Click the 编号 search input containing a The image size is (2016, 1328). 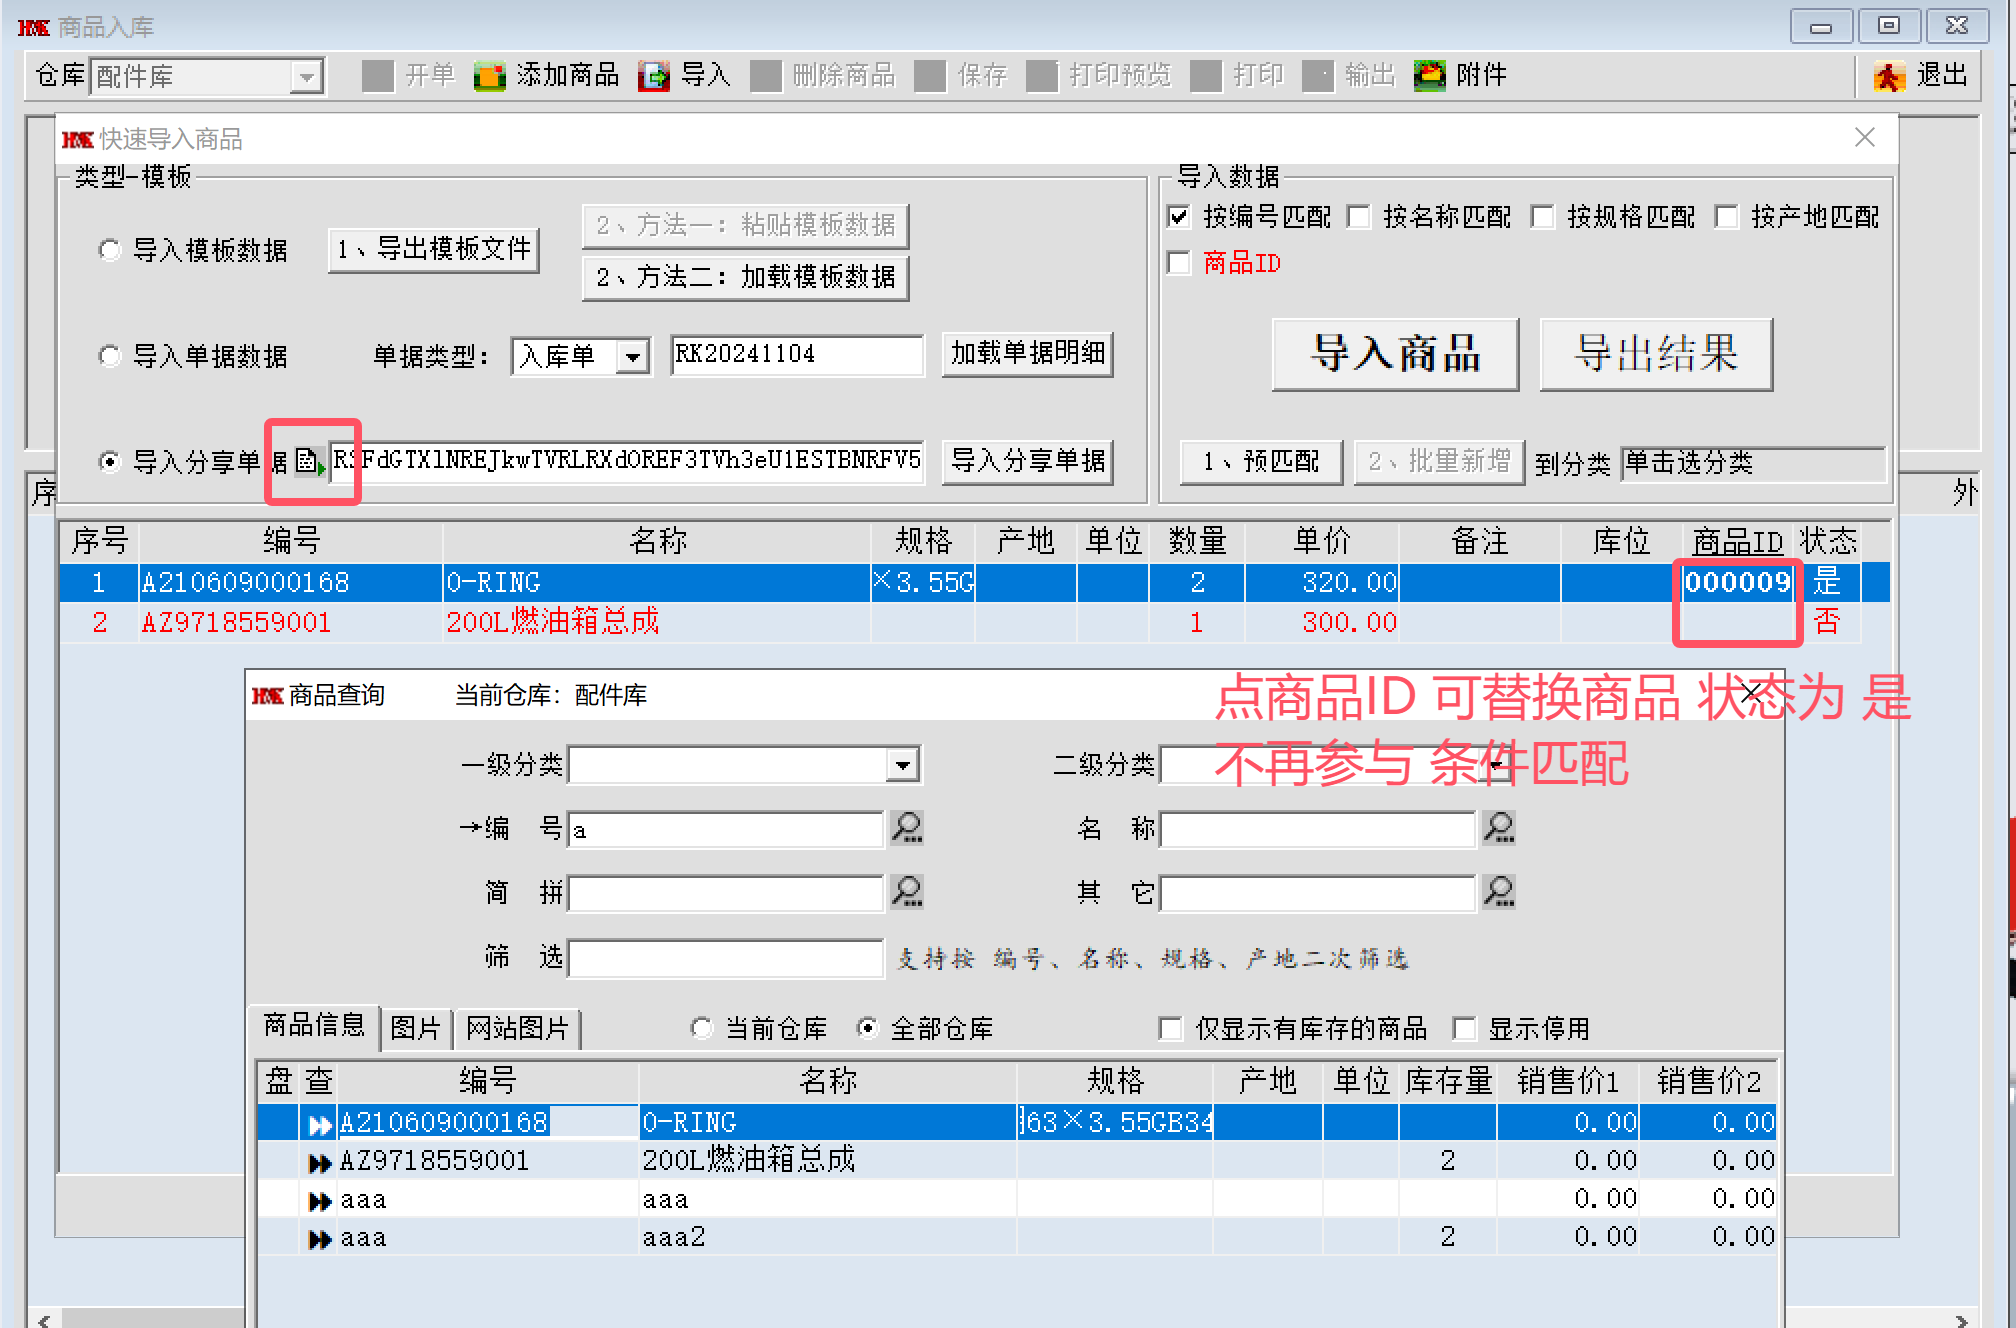[726, 830]
